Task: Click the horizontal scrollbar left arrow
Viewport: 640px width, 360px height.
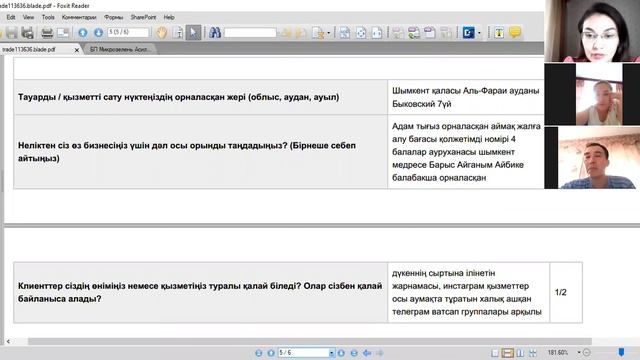Action: 8,341
